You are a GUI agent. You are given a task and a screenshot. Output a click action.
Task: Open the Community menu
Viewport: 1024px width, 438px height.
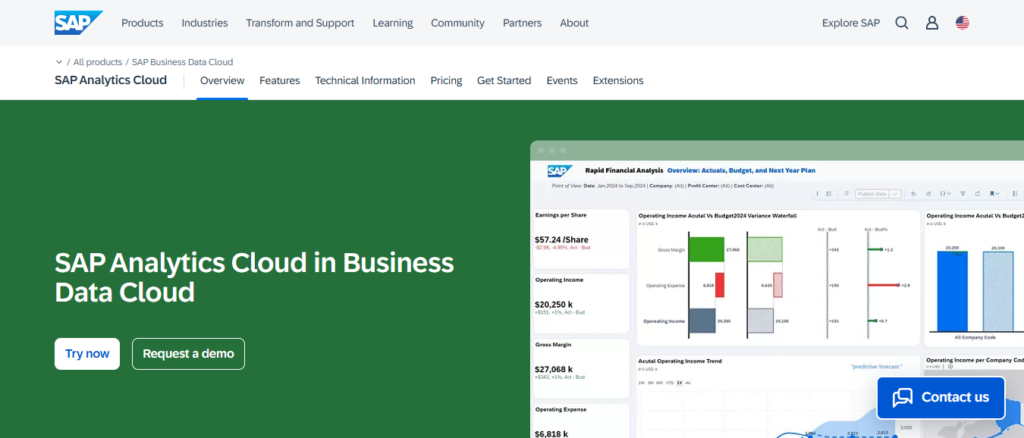(458, 23)
